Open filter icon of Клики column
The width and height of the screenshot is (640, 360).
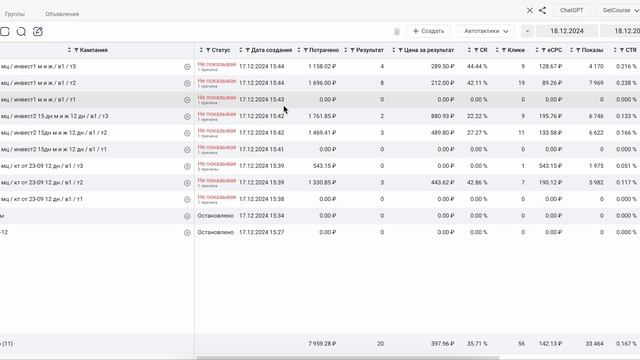tap(504, 50)
